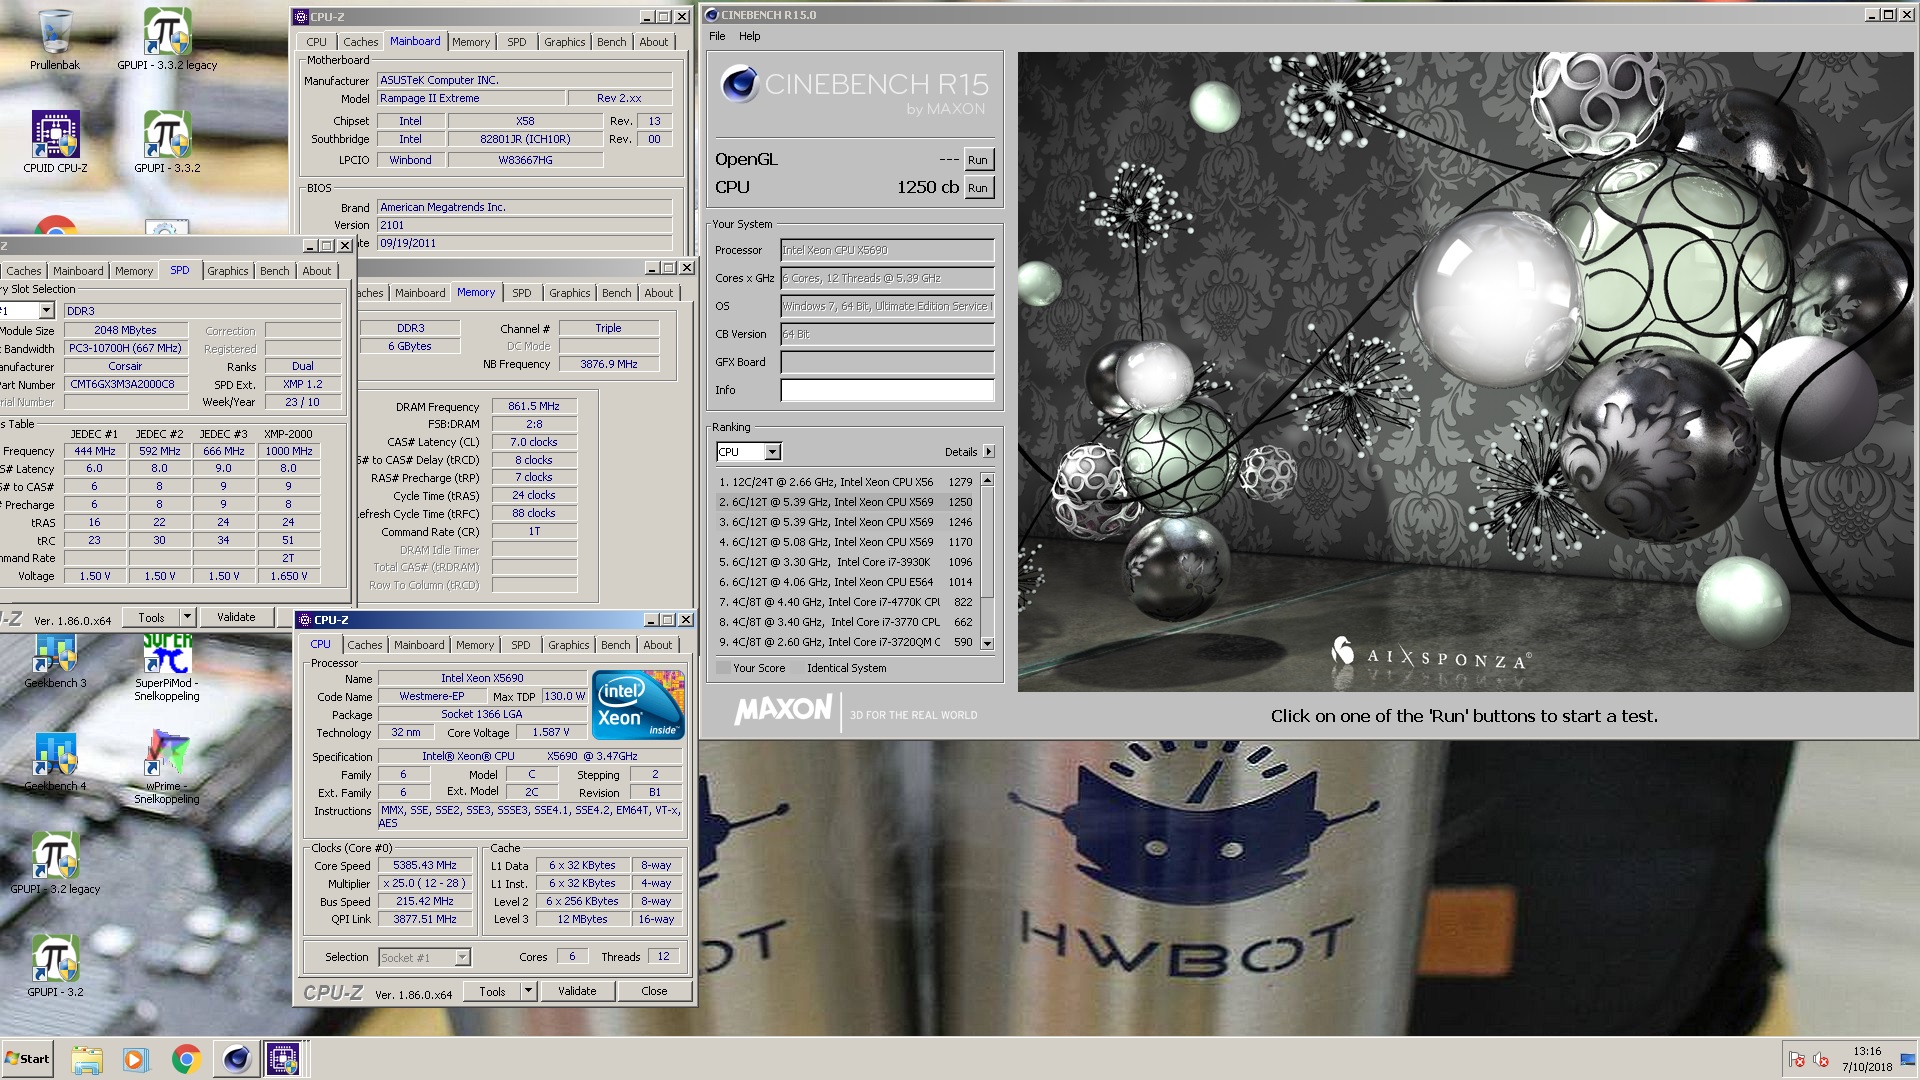Click the Cinebench title bar icon
This screenshot has width=1920, height=1080.
pos(711,15)
